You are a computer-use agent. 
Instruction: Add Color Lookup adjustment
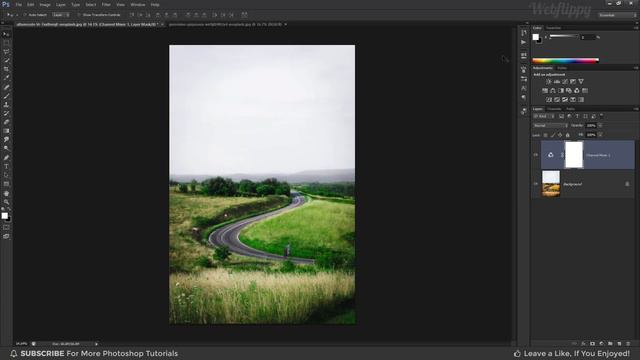click(x=585, y=91)
